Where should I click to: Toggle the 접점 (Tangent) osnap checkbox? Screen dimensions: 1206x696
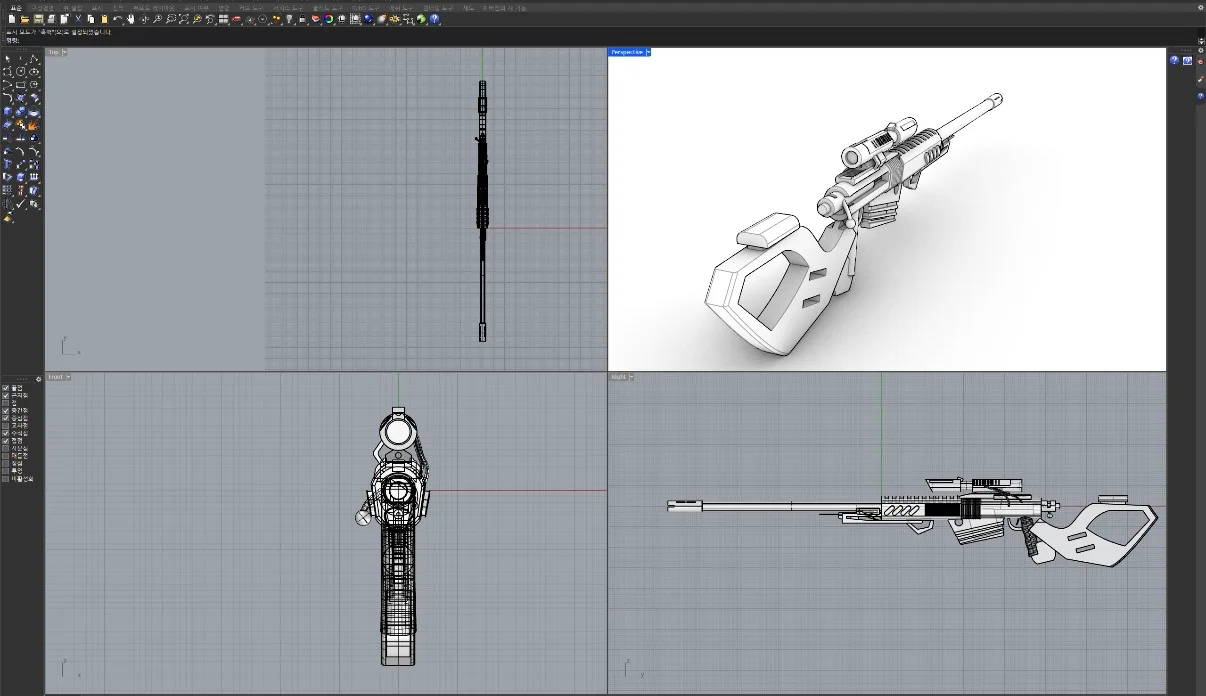(6, 441)
